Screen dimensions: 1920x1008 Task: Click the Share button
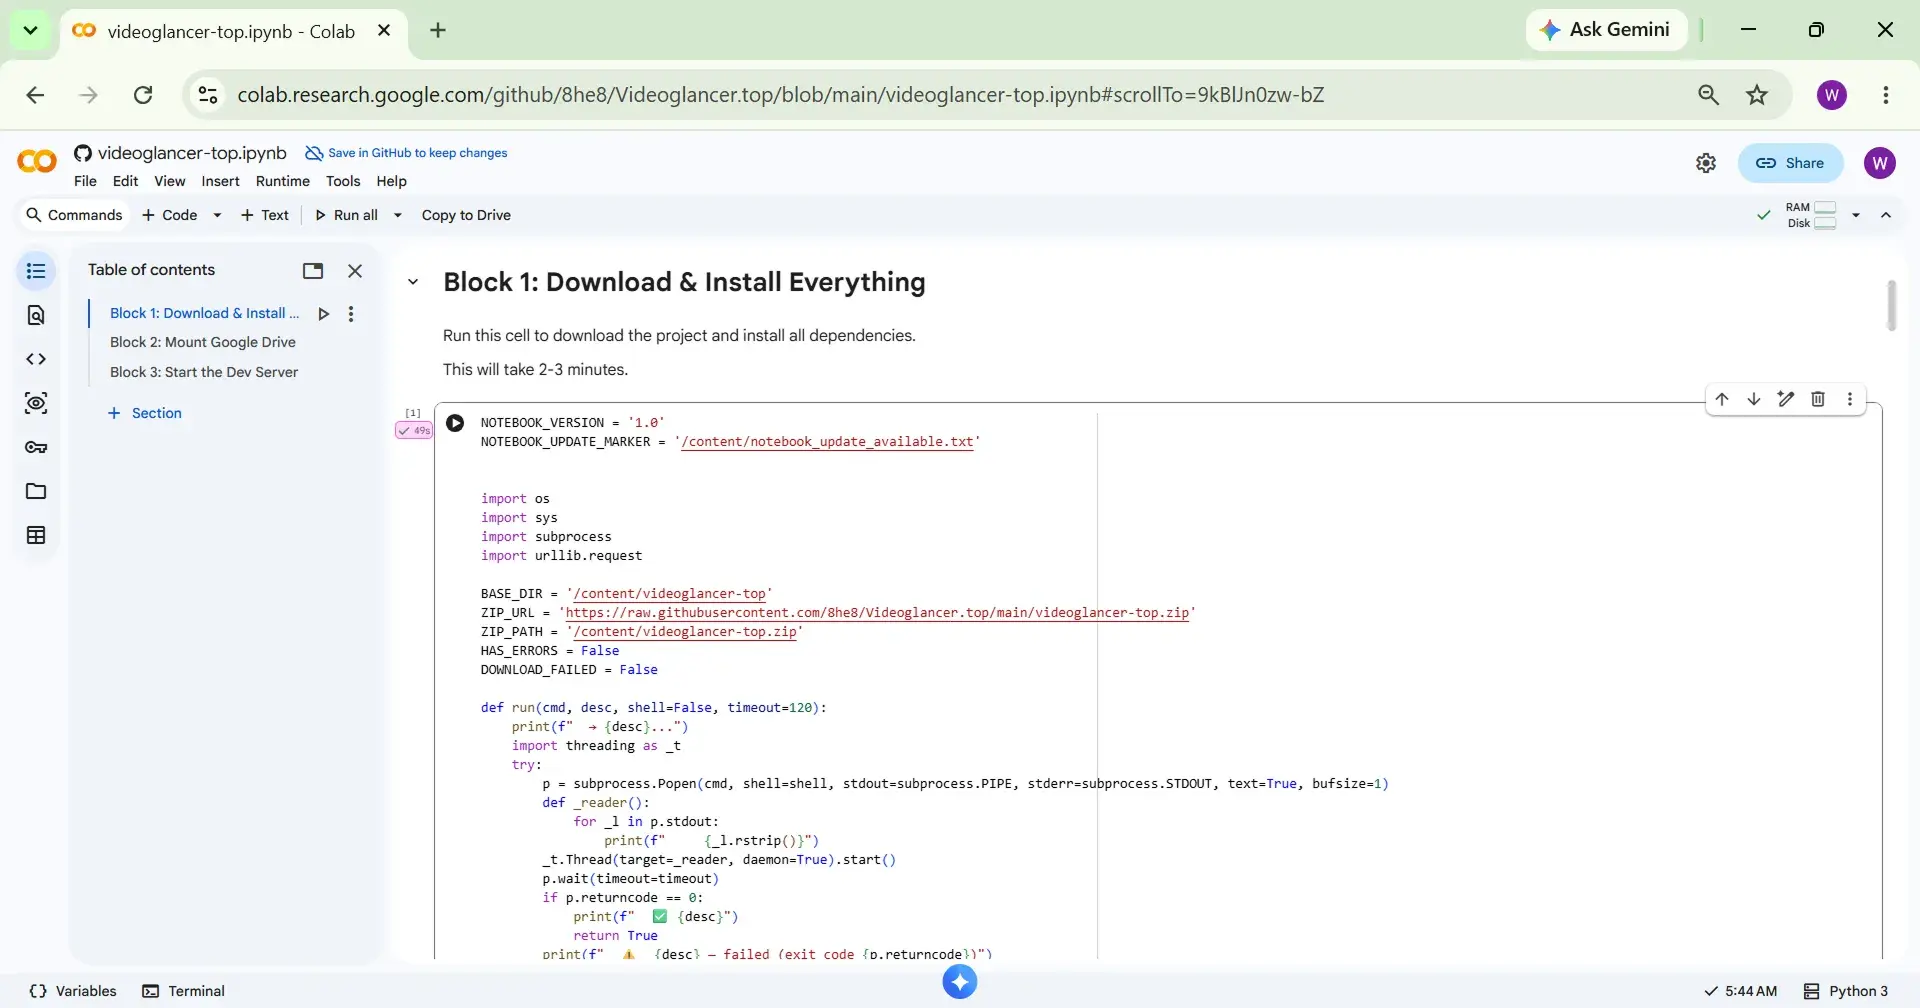pos(1790,163)
